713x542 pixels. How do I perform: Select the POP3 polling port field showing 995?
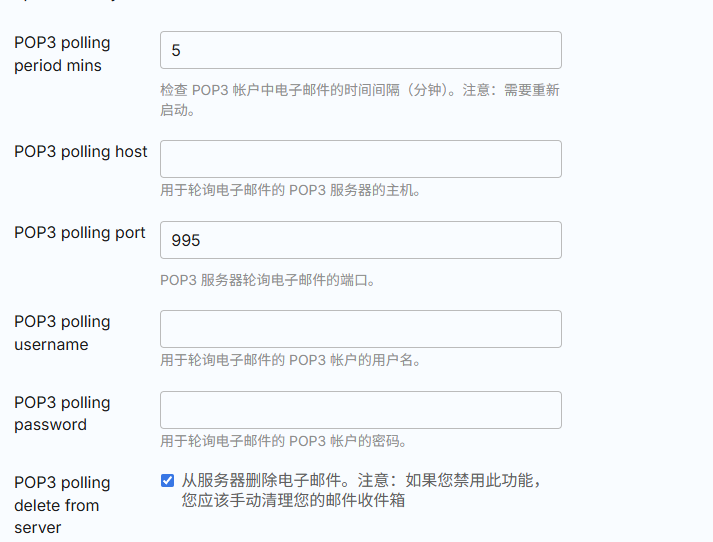click(361, 240)
